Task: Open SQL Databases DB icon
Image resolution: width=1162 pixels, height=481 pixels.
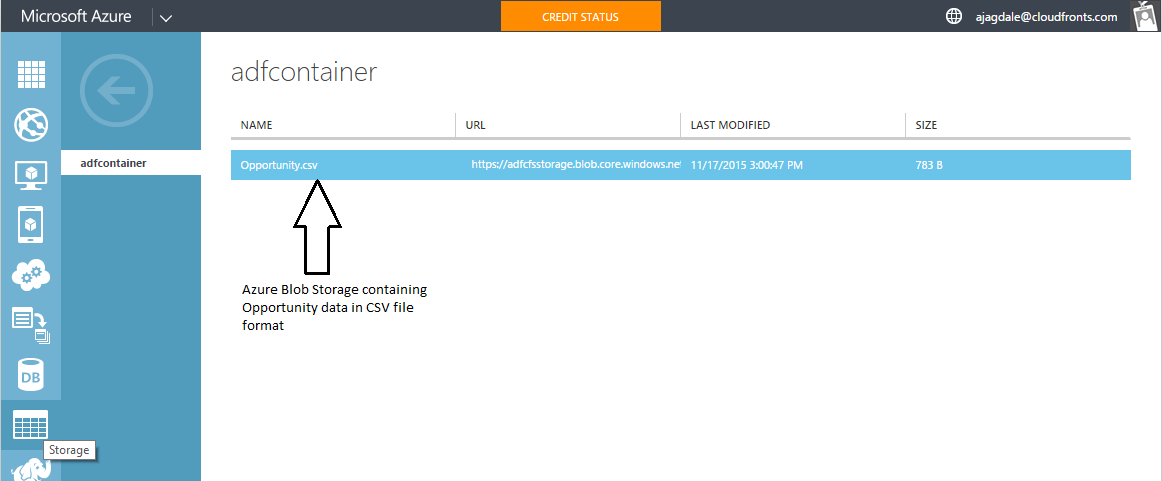Action: [x=31, y=376]
